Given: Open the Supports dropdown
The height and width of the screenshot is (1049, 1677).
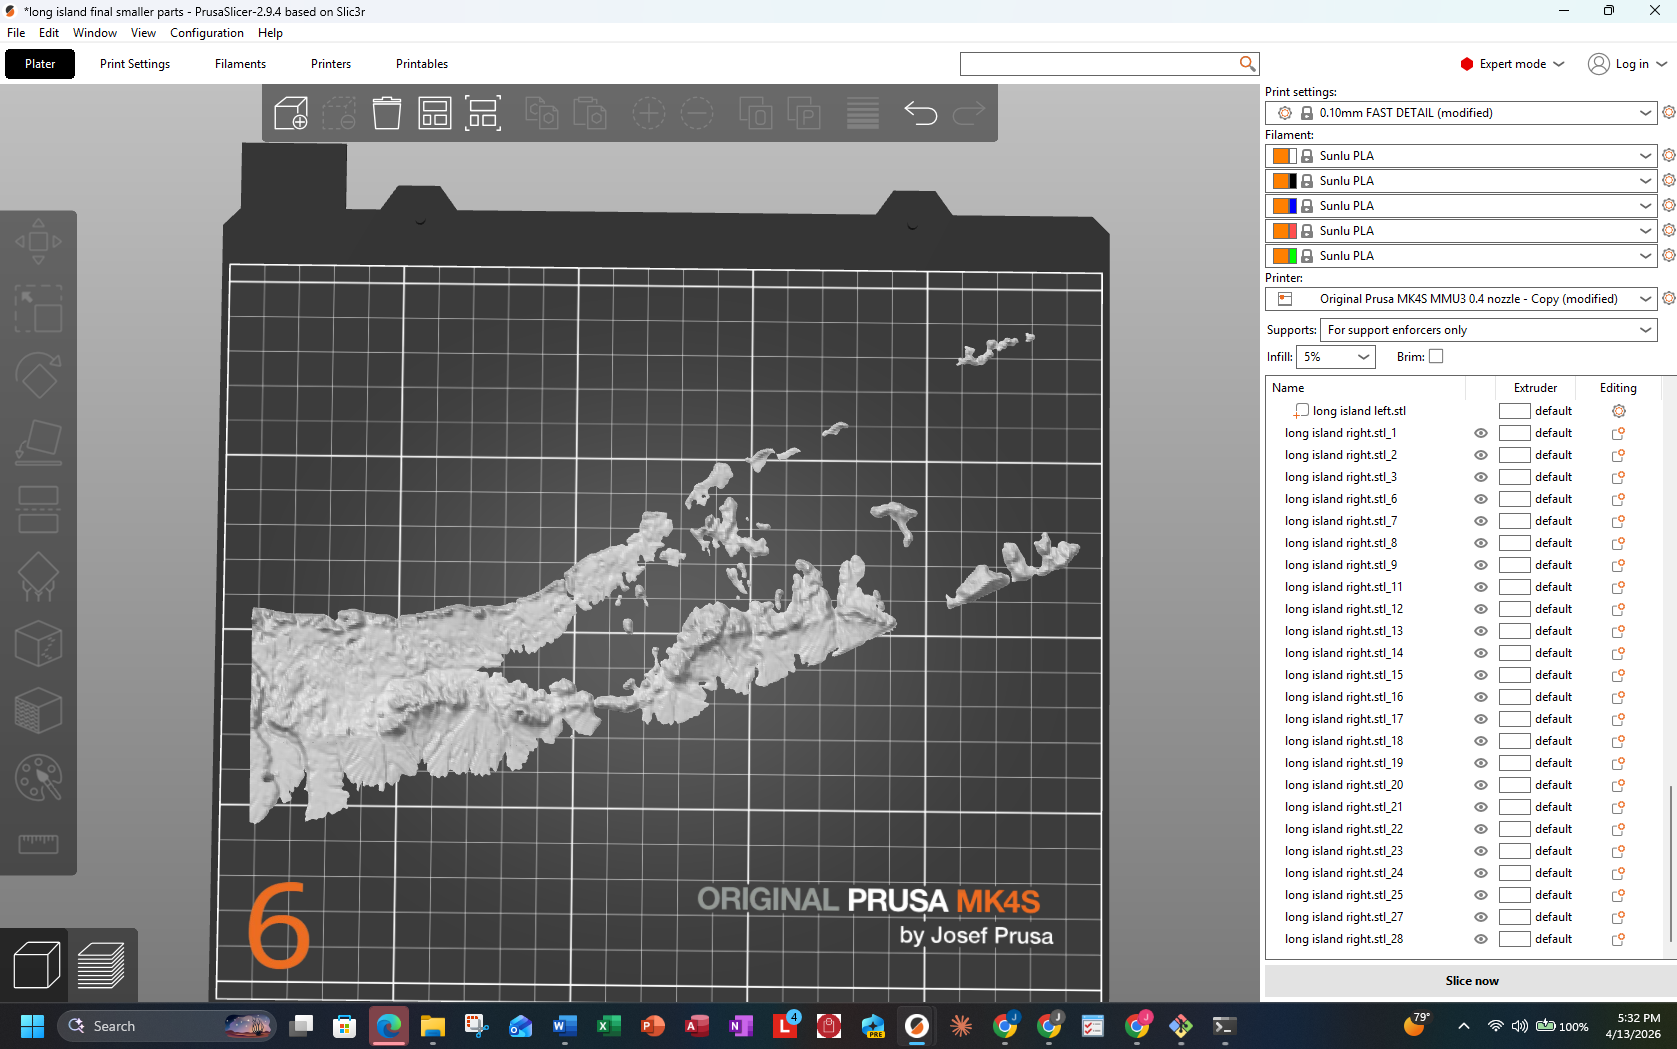Looking at the screenshot, I should (1488, 330).
